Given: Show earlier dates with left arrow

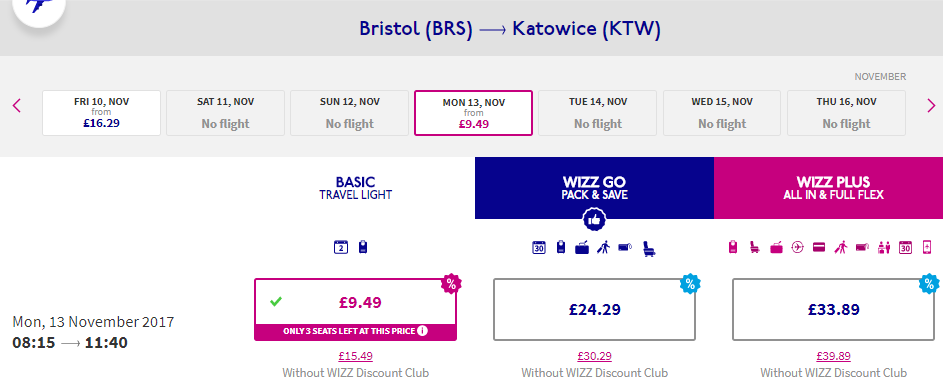Looking at the screenshot, I should coord(17,106).
